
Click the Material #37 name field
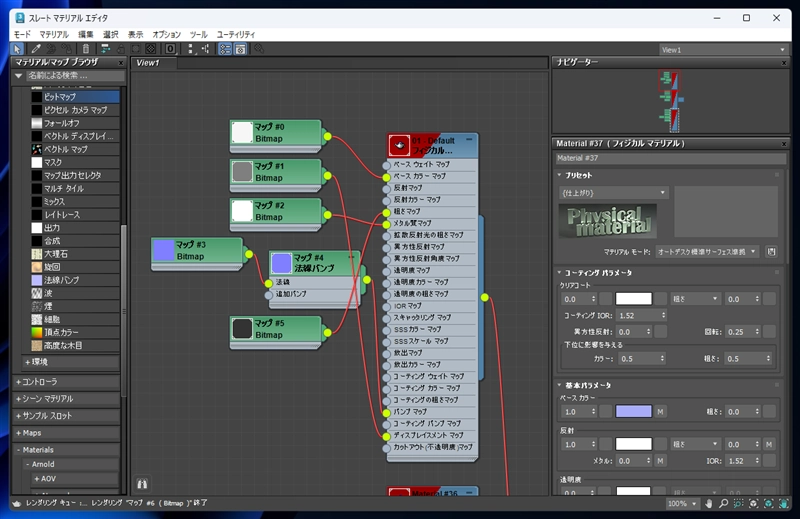[670, 158]
